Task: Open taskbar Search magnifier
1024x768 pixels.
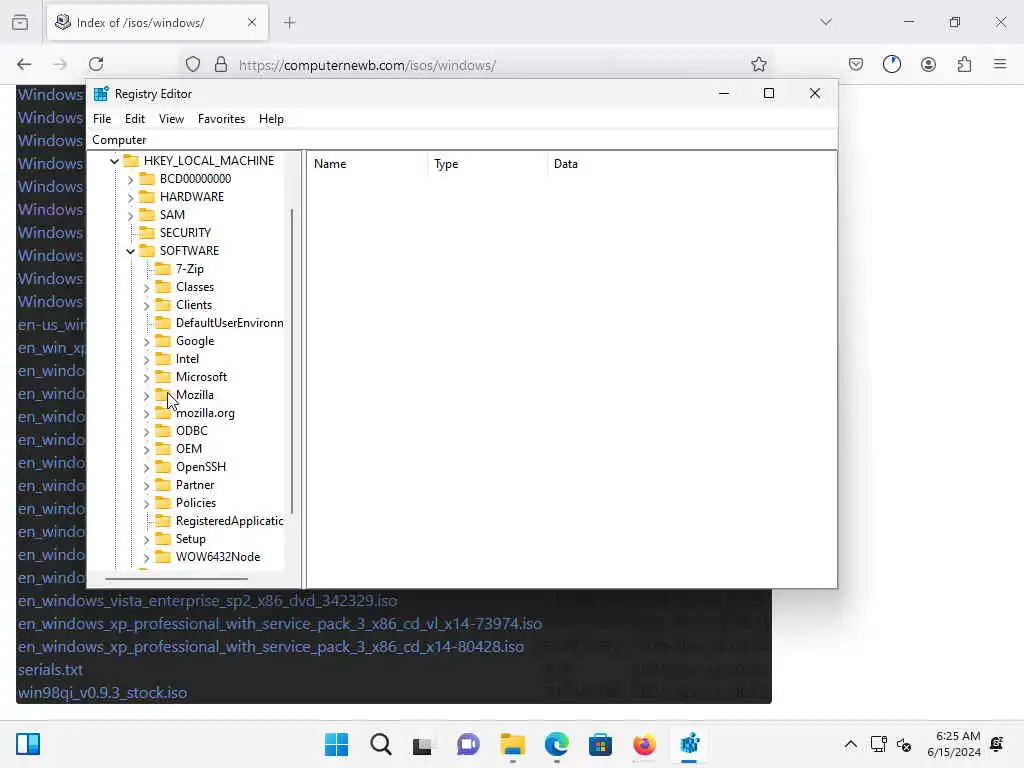Action: (381, 744)
